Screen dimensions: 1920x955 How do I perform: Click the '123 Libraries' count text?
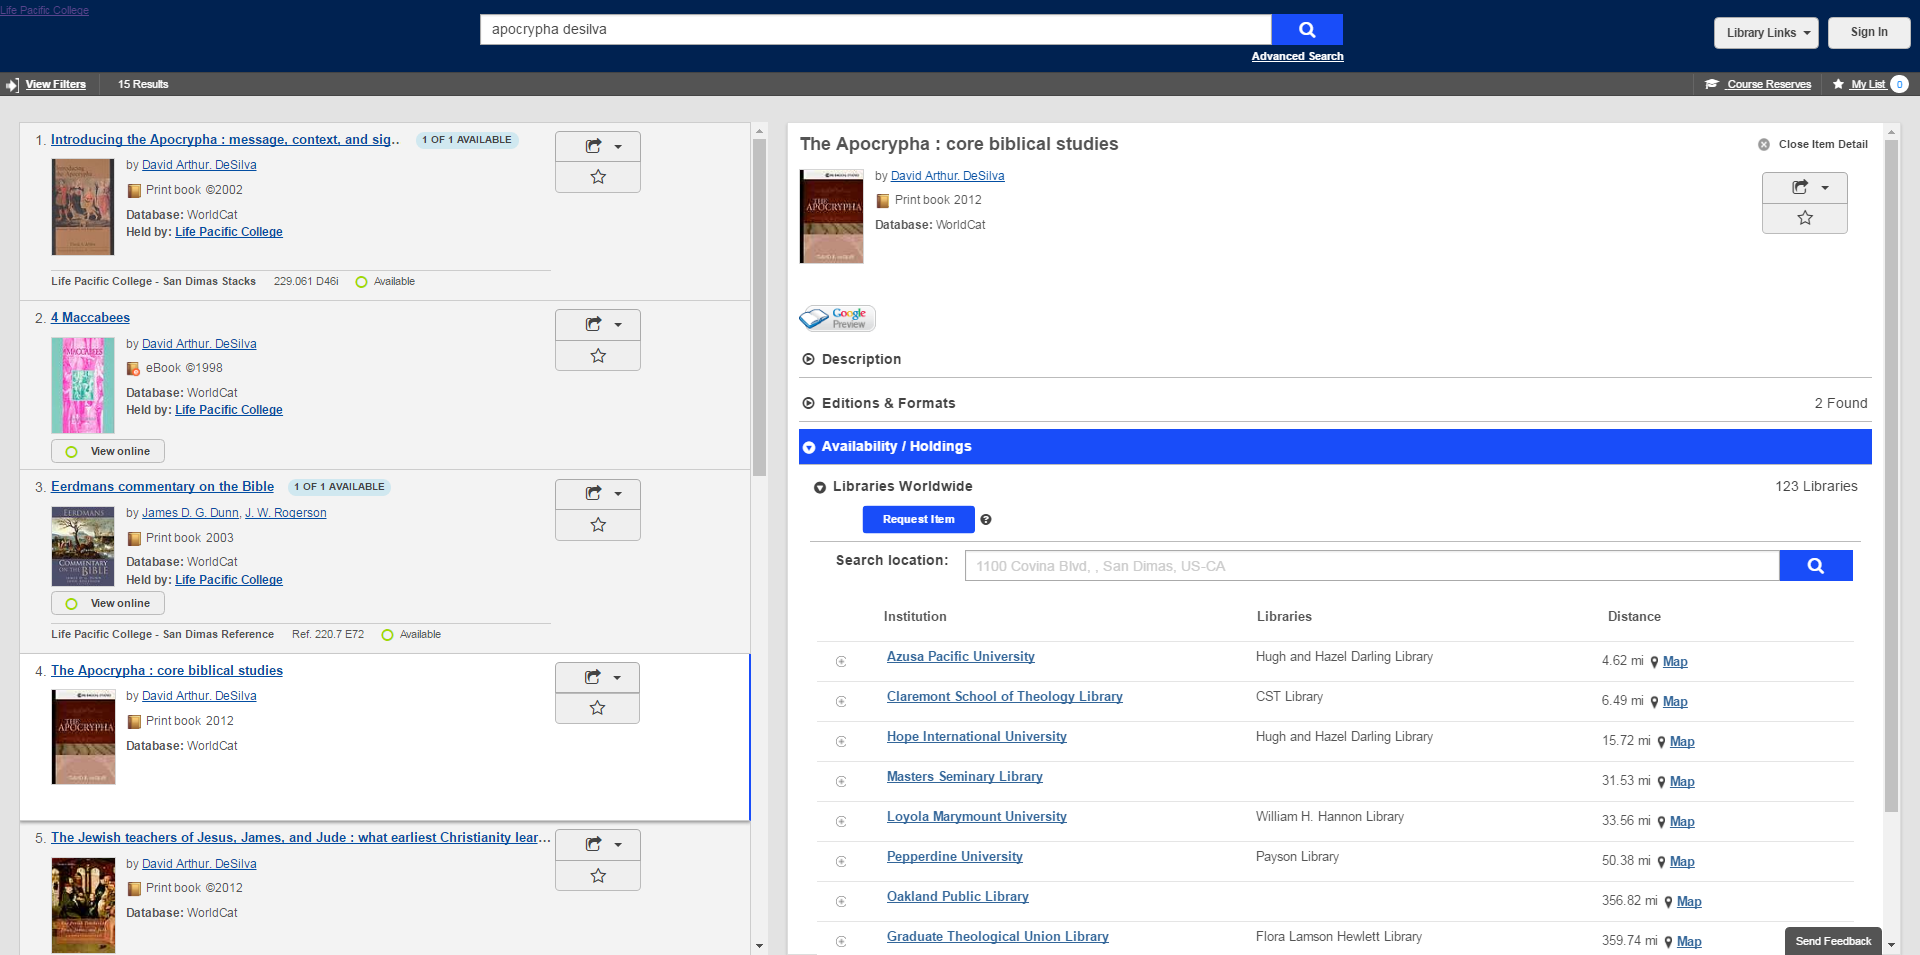click(x=1816, y=486)
